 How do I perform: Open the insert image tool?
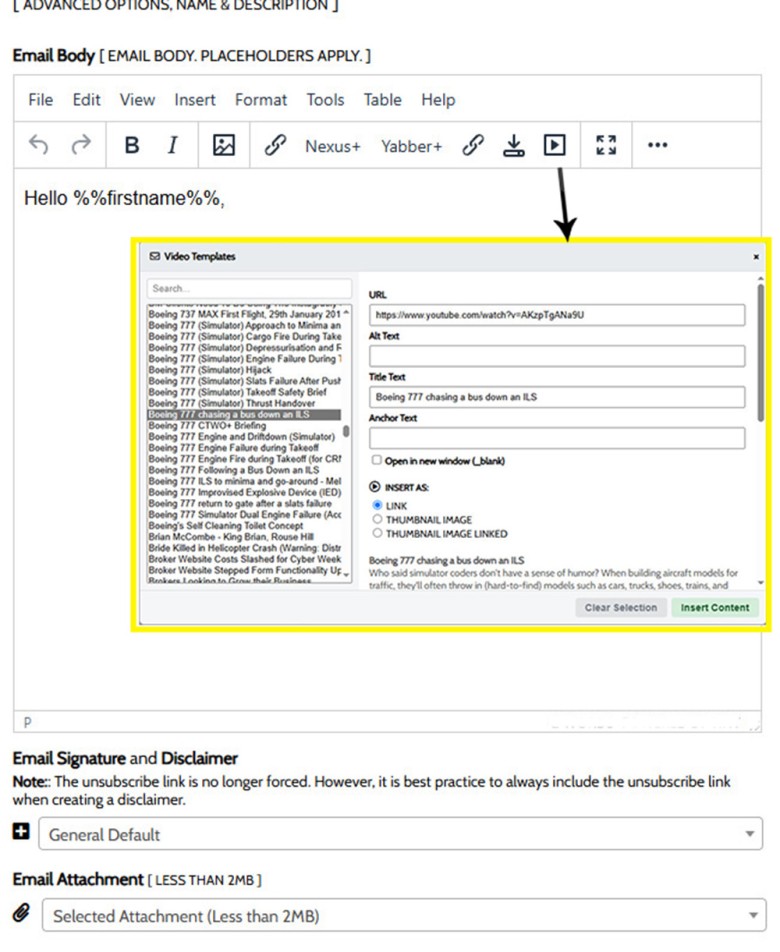223,145
